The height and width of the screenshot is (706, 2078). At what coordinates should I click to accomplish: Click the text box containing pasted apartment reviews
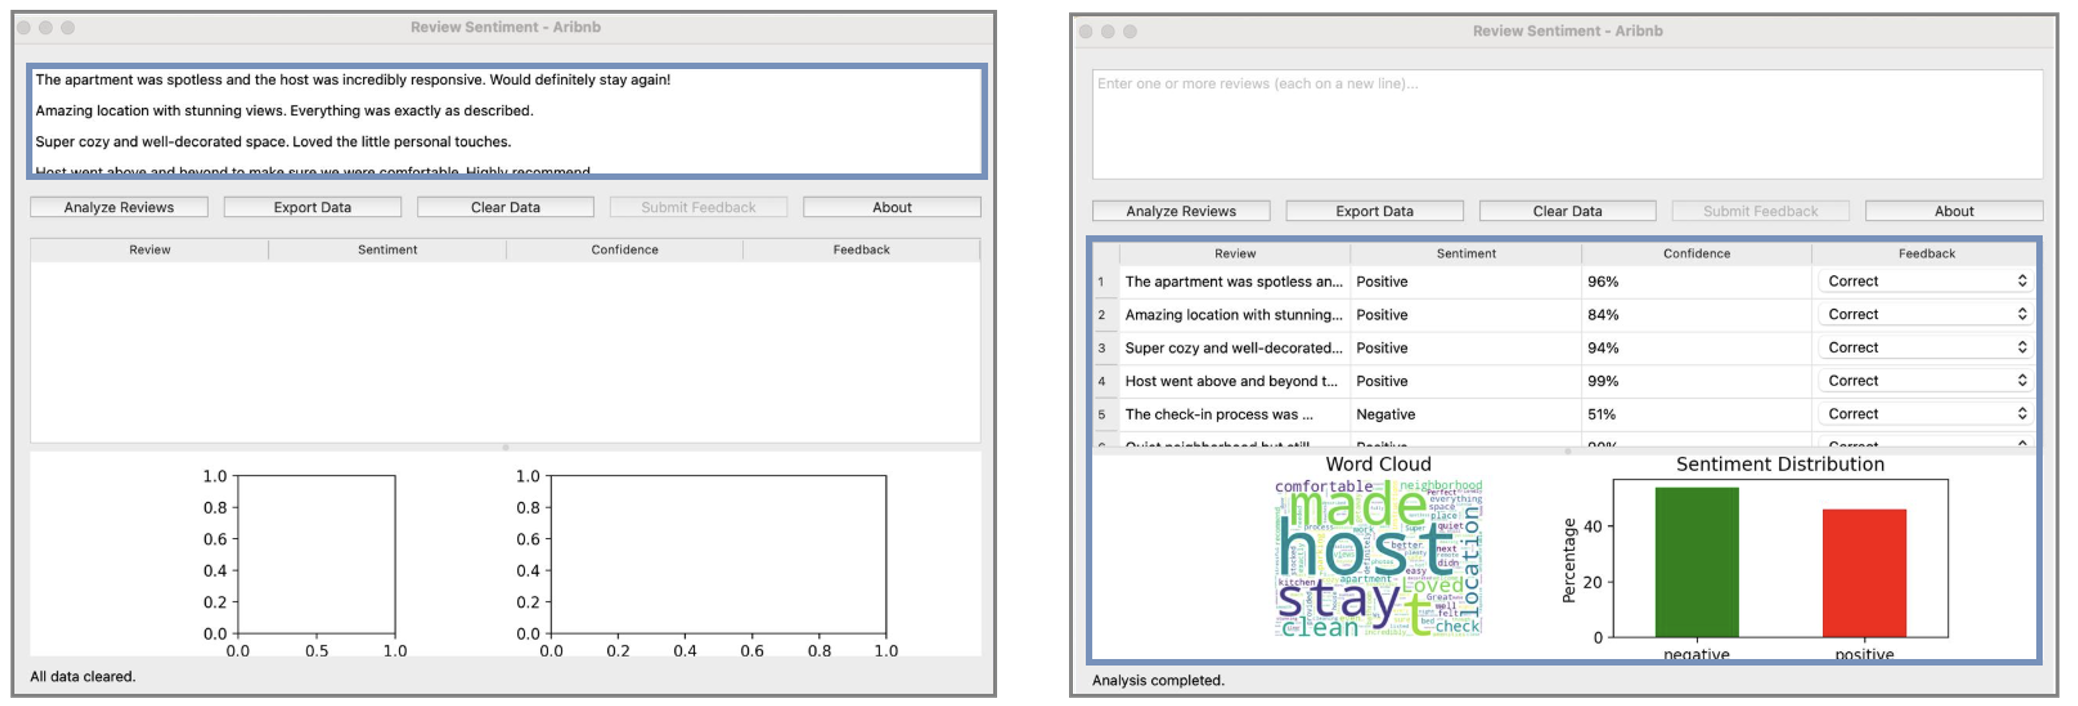506,122
